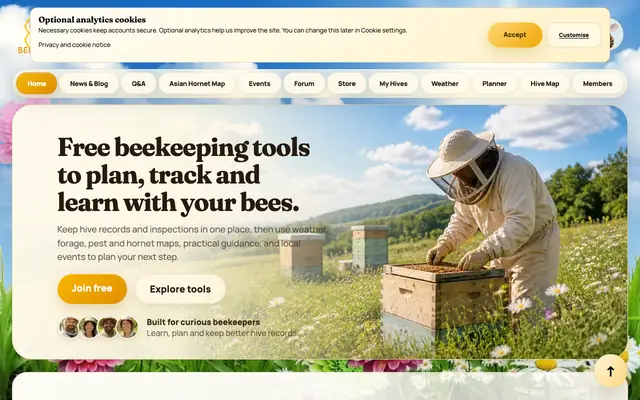Accept optional analytics cookies
The height and width of the screenshot is (400, 640).
pos(515,35)
